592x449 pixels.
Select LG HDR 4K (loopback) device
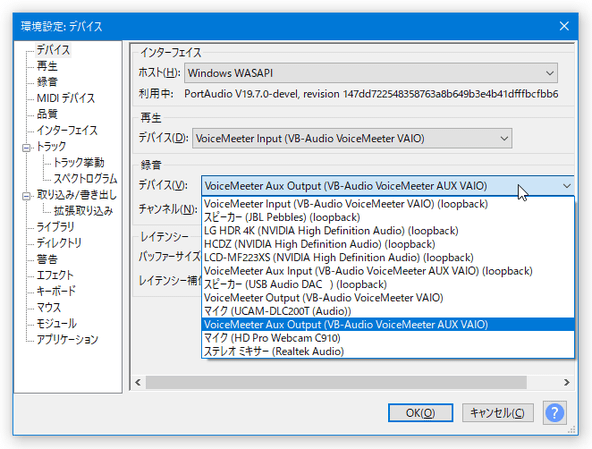(388, 231)
